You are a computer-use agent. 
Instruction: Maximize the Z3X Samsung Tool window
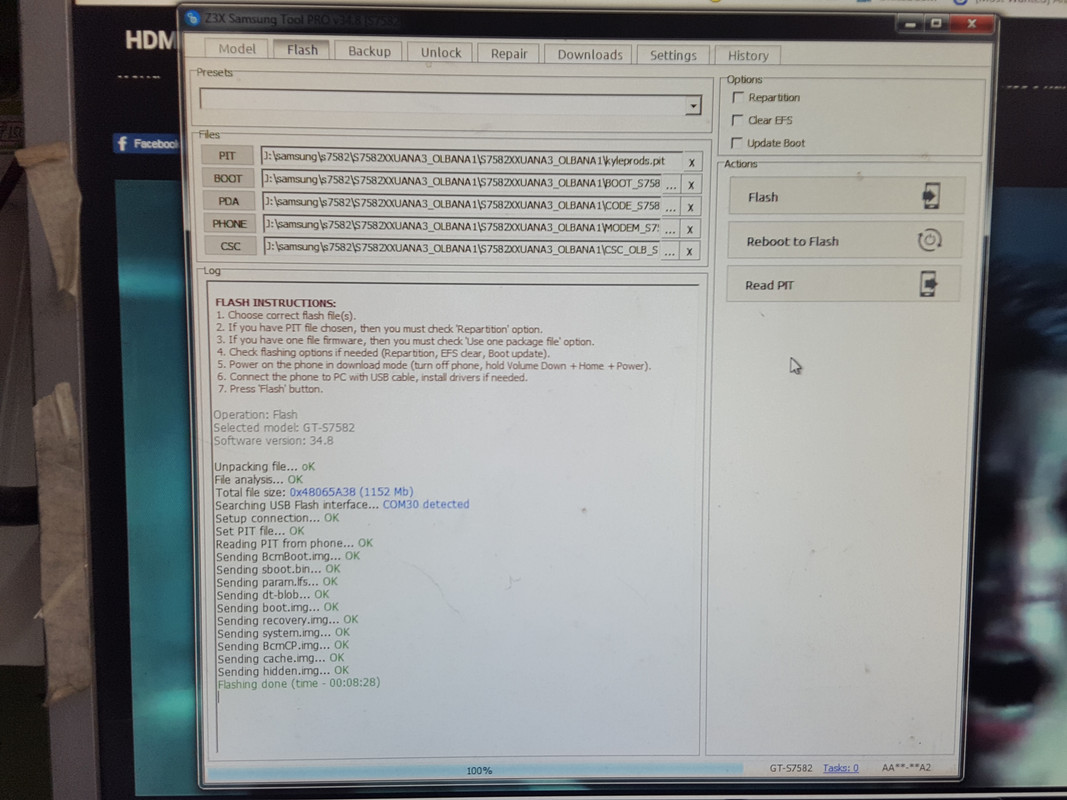click(x=936, y=24)
